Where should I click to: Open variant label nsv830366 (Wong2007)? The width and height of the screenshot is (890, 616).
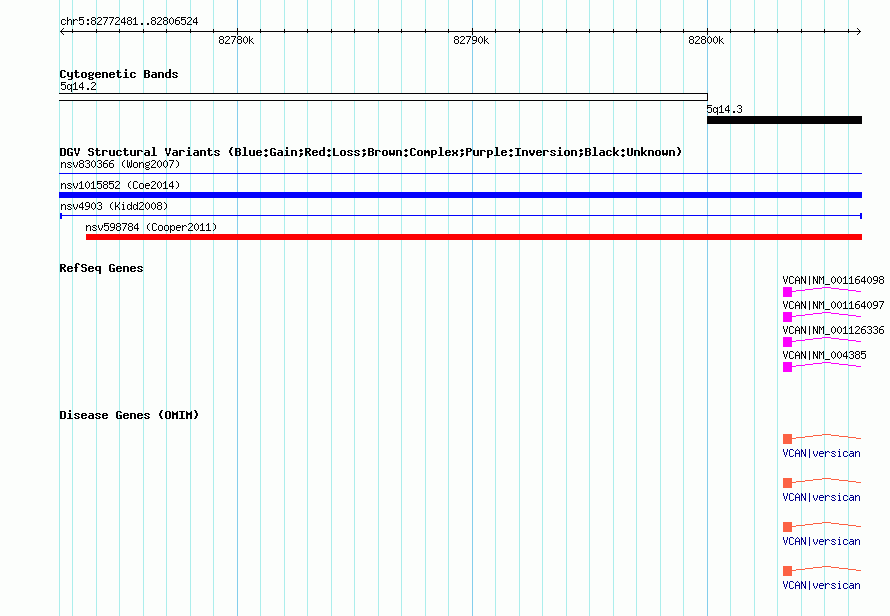[x=120, y=164]
